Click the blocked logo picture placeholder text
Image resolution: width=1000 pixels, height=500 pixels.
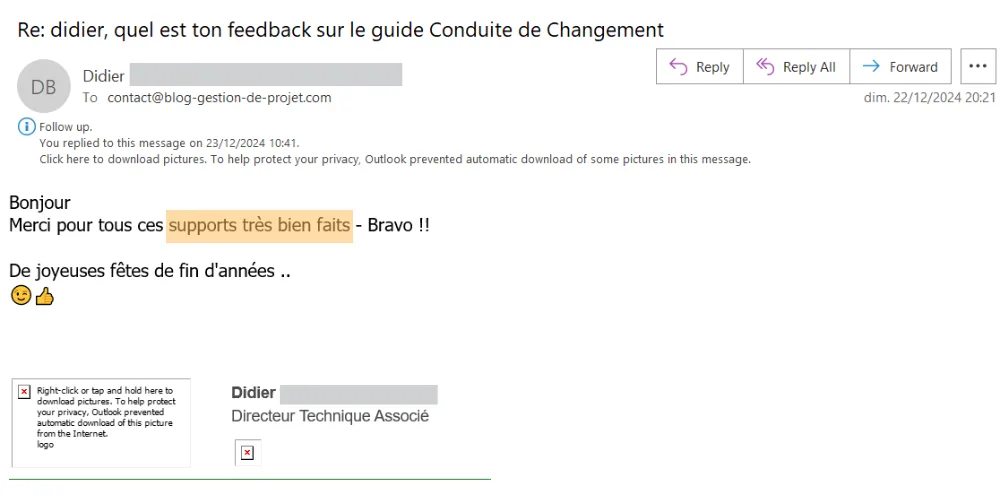click(x=105, y=416)
